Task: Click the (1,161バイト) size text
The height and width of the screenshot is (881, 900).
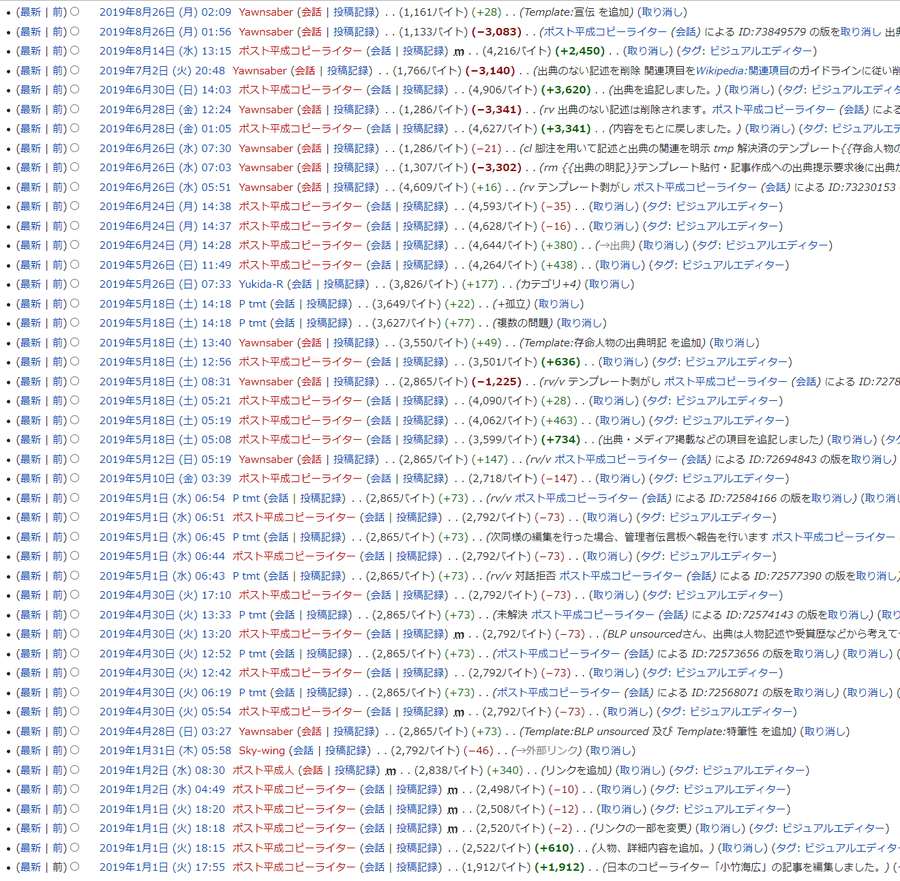Action: coord(433,12)
